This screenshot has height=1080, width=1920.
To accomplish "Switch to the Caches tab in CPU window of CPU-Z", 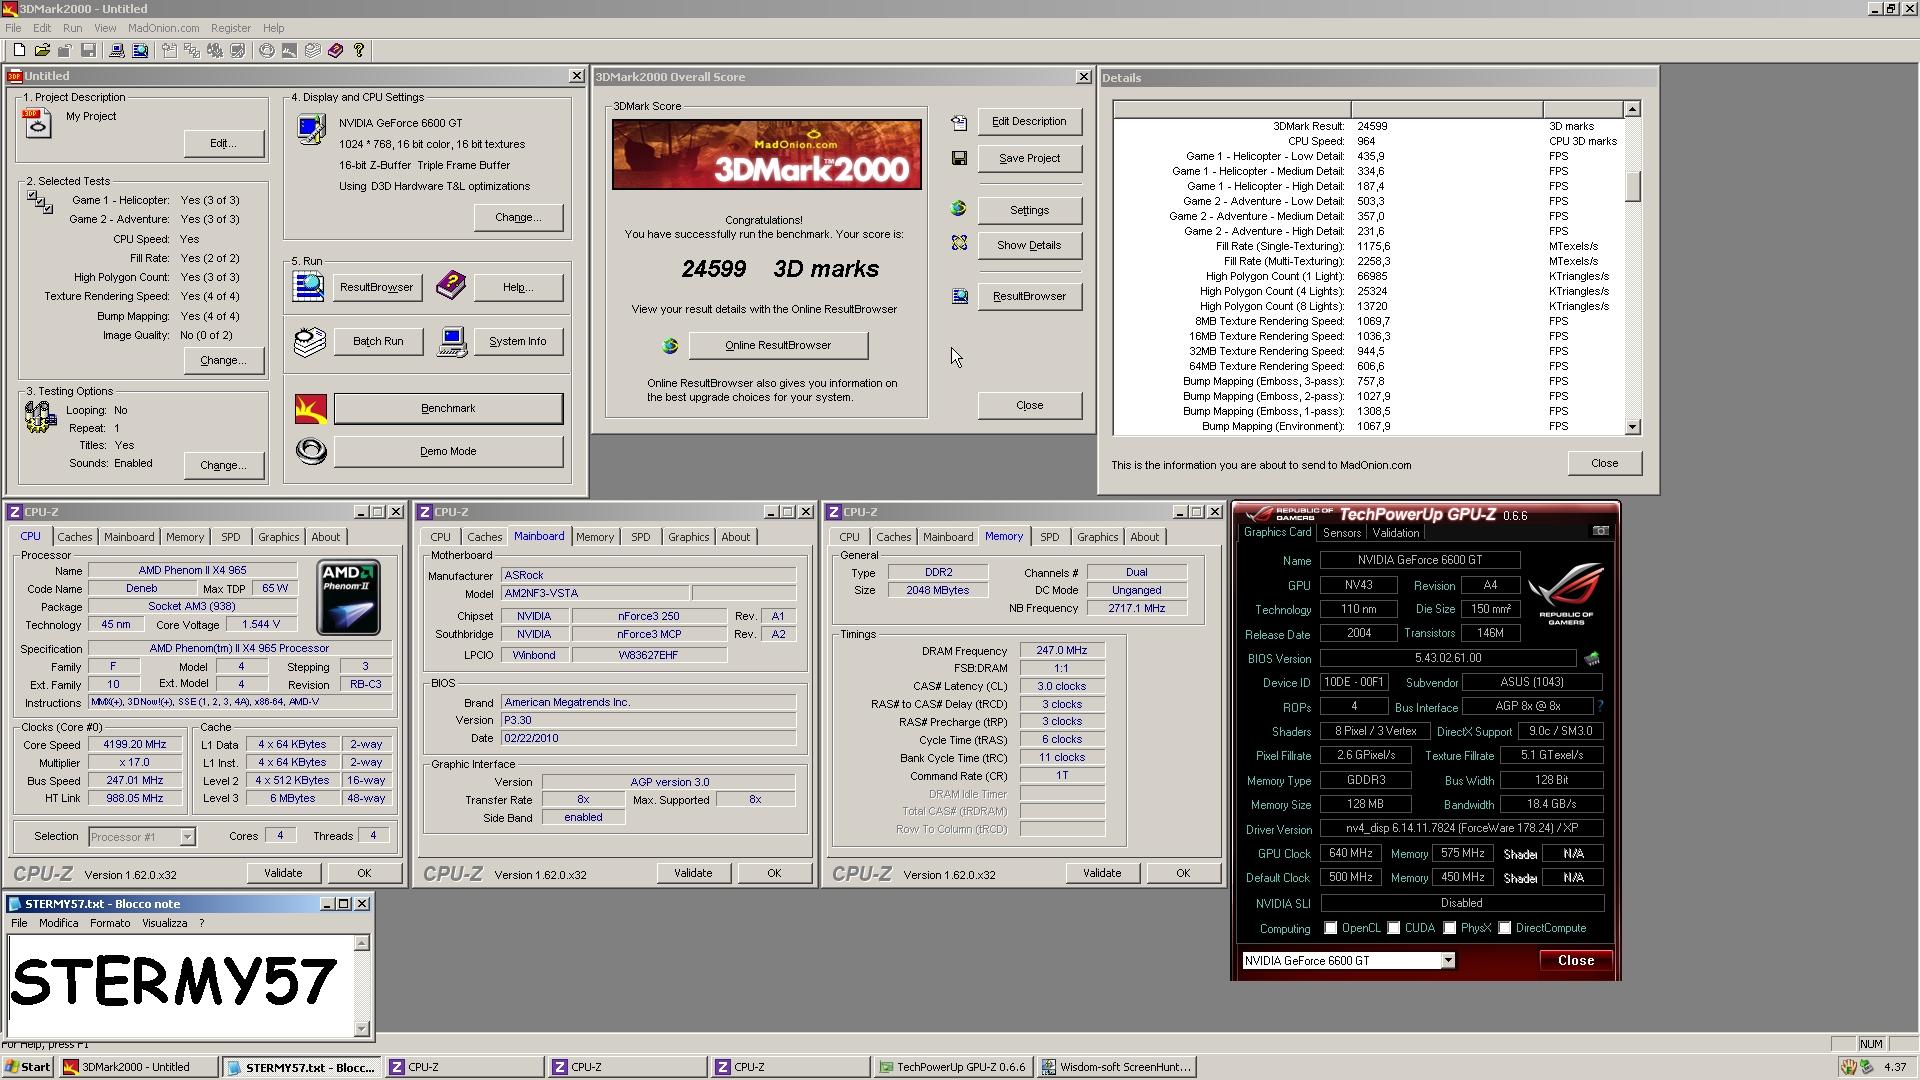I will point(74,537).
